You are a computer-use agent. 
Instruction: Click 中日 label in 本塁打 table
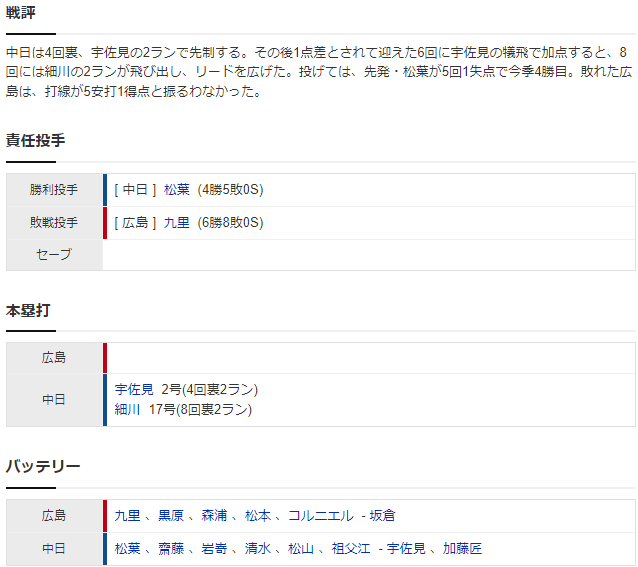[x=54, y=399]
